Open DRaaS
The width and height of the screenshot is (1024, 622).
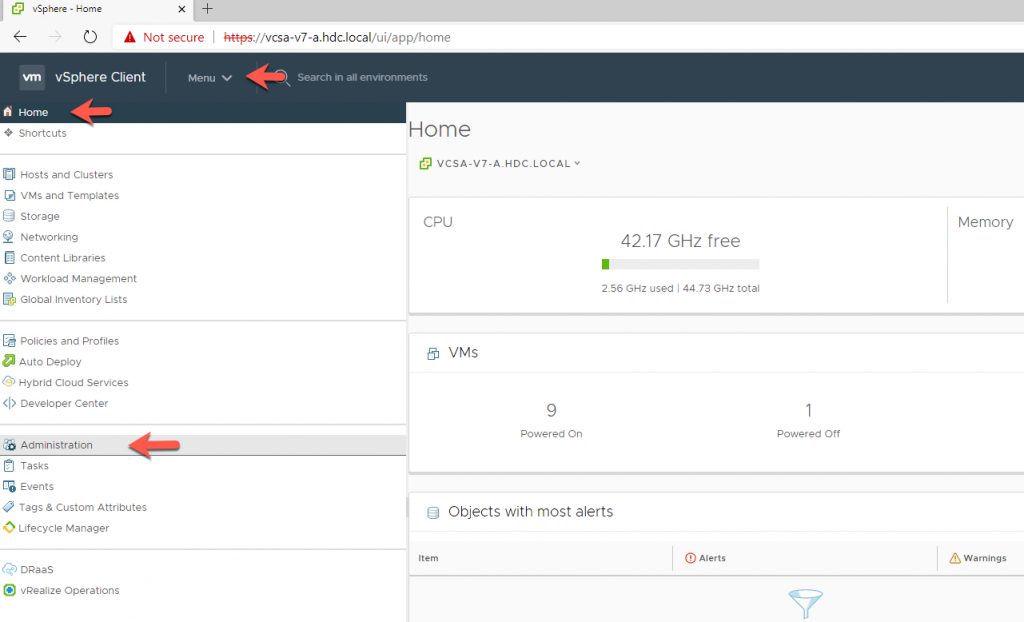click(37, 570)
